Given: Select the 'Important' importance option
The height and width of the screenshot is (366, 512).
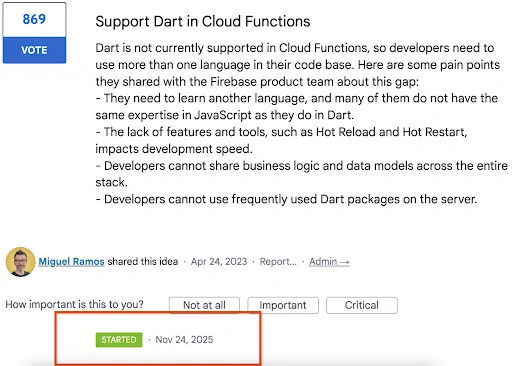Looking at the screenshot, I should click(x=283, y=305).
